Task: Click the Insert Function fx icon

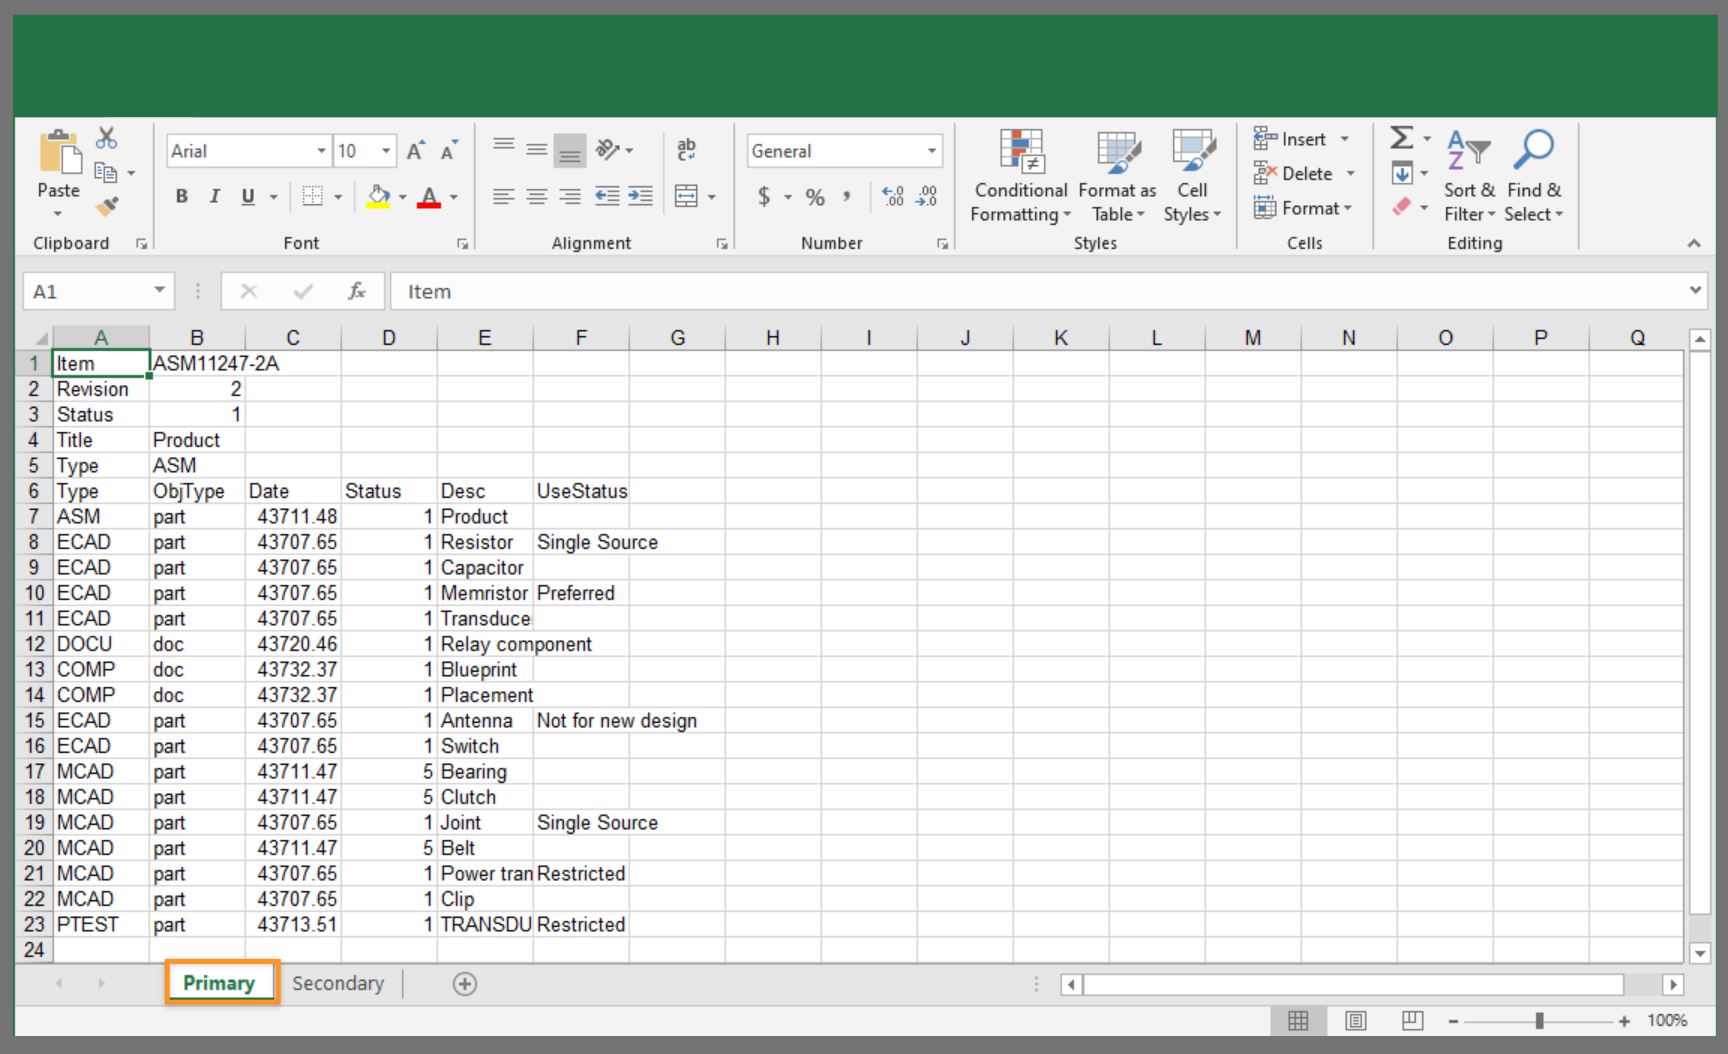Action: 356,291
